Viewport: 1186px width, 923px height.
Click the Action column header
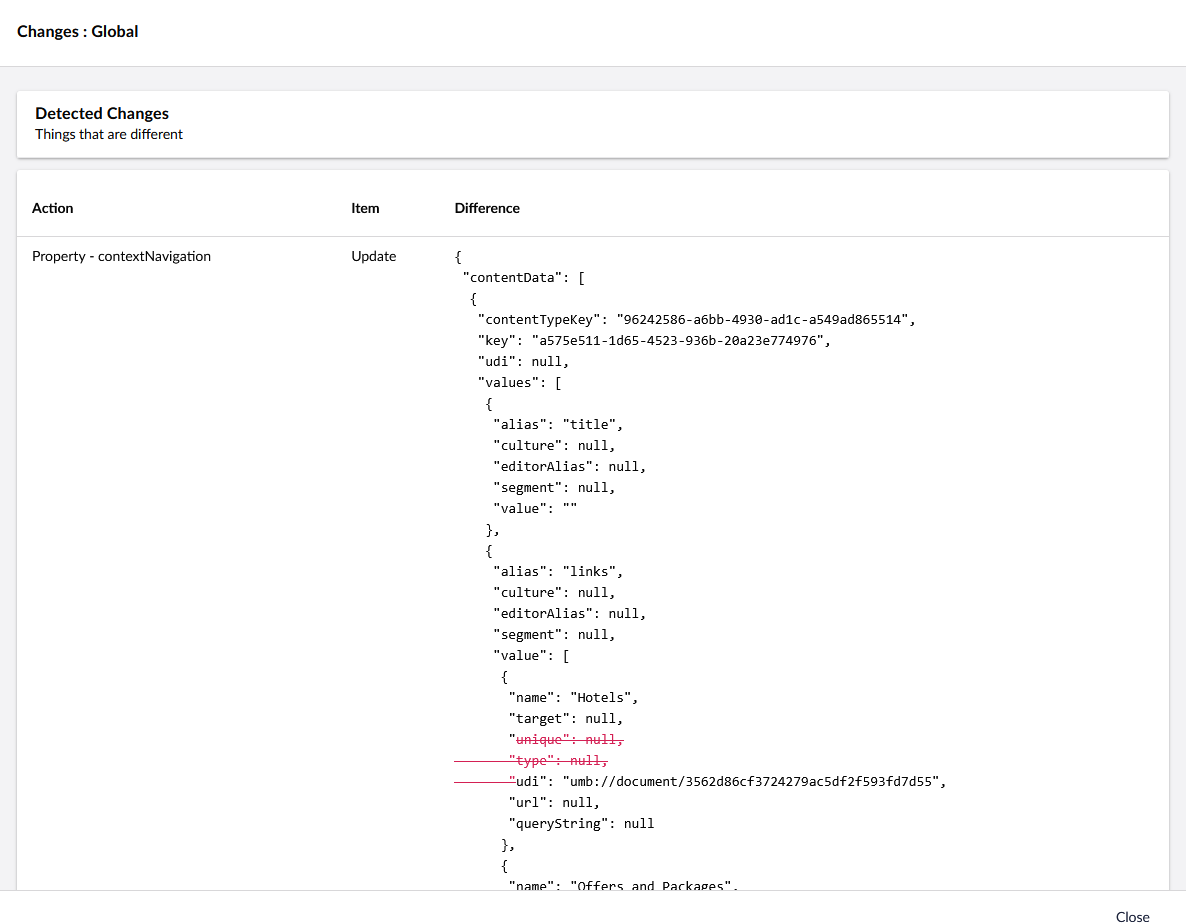point(53,208)
